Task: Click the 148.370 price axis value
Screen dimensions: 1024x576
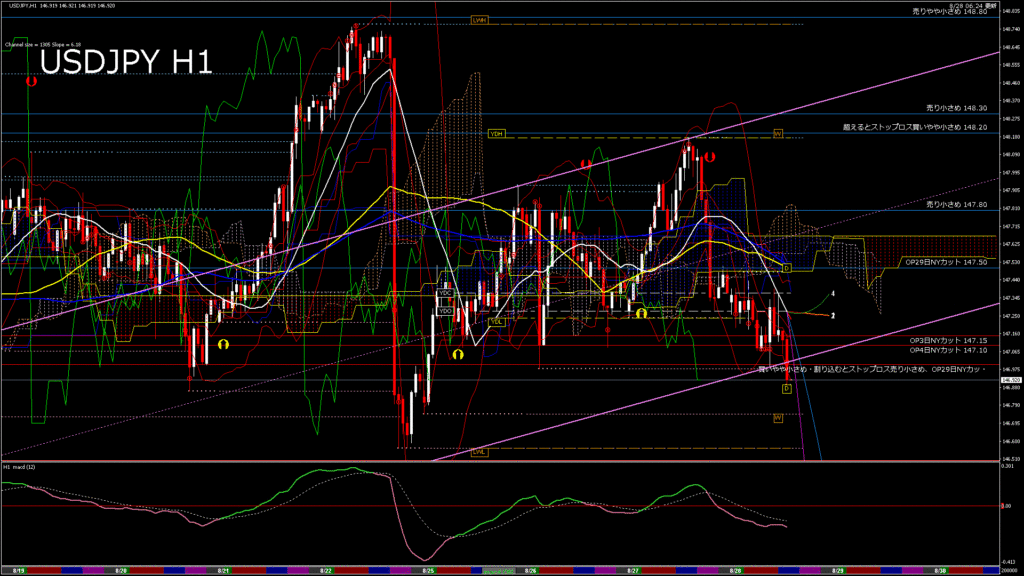Action: tap(1012, 101)
